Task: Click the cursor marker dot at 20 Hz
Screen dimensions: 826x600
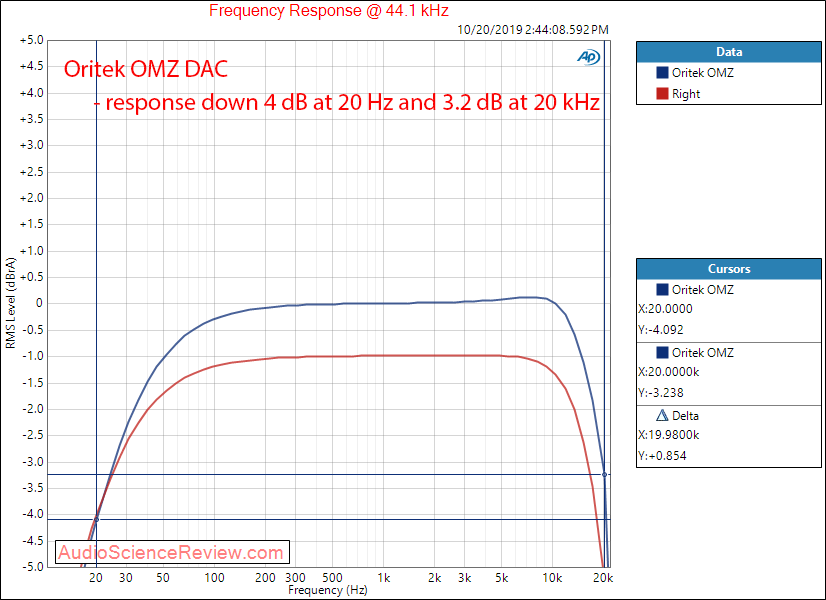Action: (x=96, y=520)
